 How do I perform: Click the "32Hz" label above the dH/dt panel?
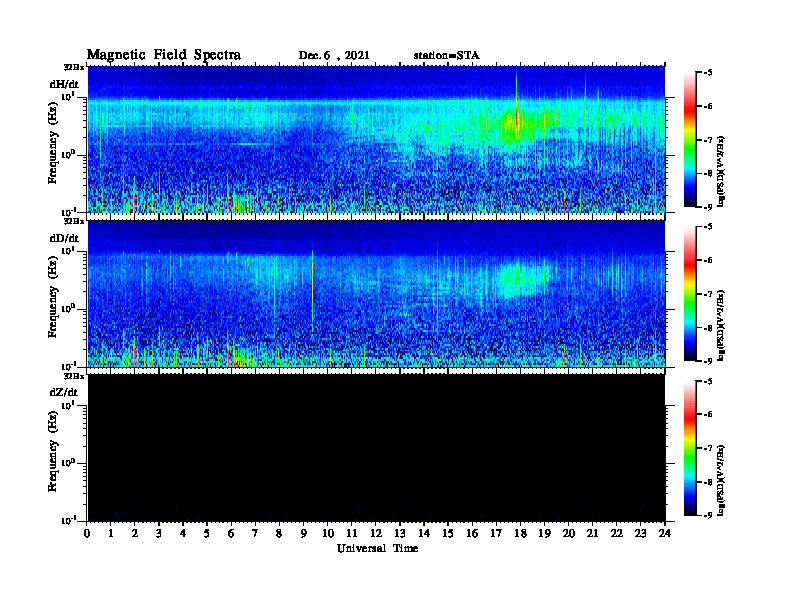(73, 67)
